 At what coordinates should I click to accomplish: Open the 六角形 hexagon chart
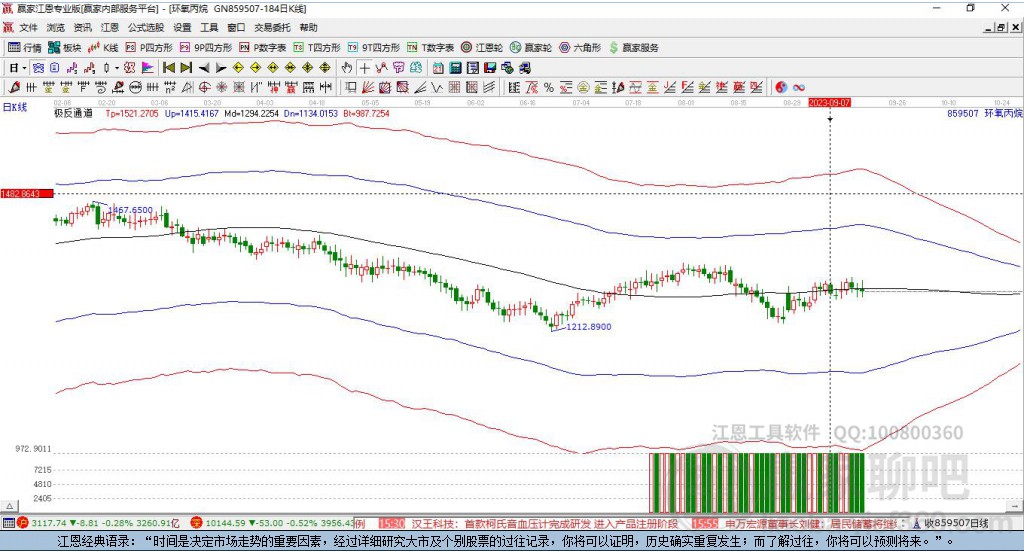(x=580, y=47)
